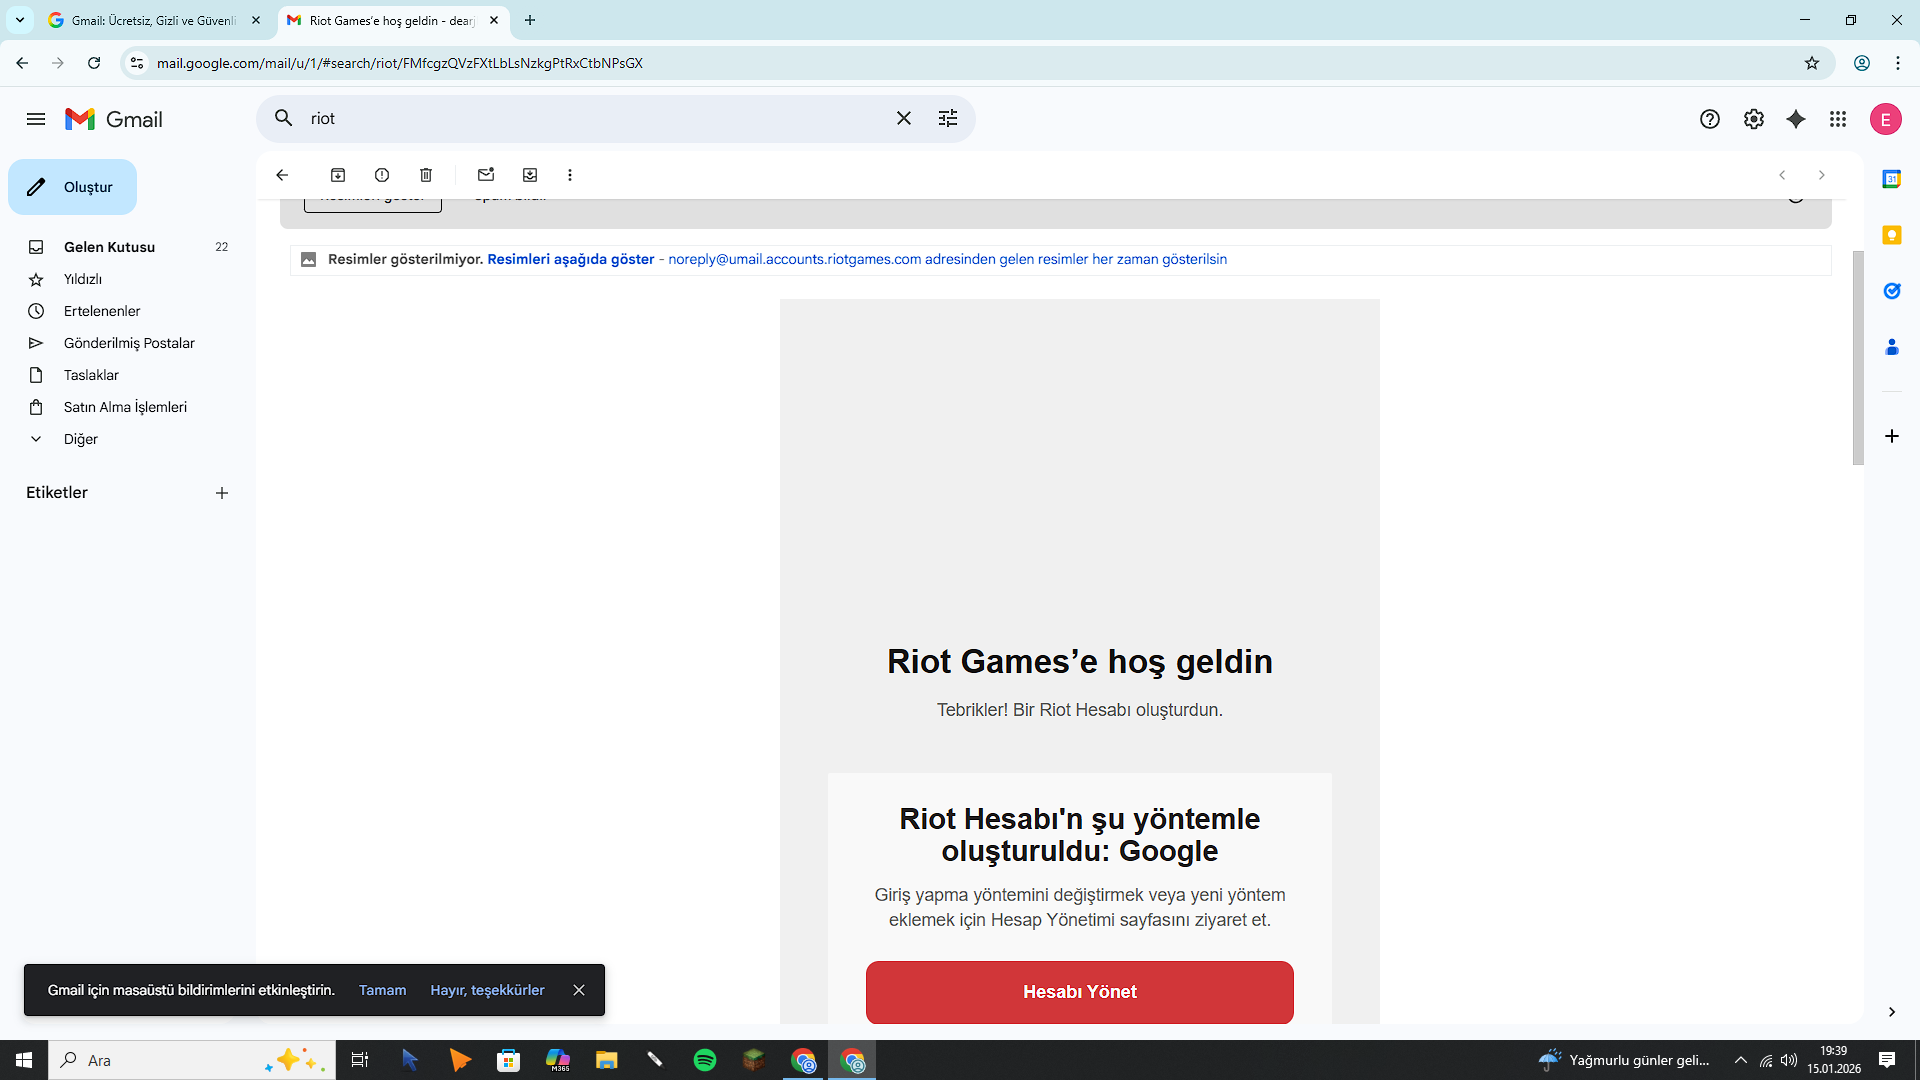Open Contacts side panel icon
Viewport: 1920px width, 1080px height.
pos(1892,347)
